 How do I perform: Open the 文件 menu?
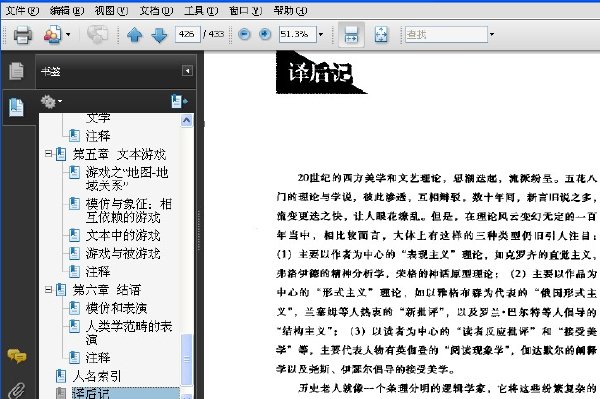(x=22, y=11)
